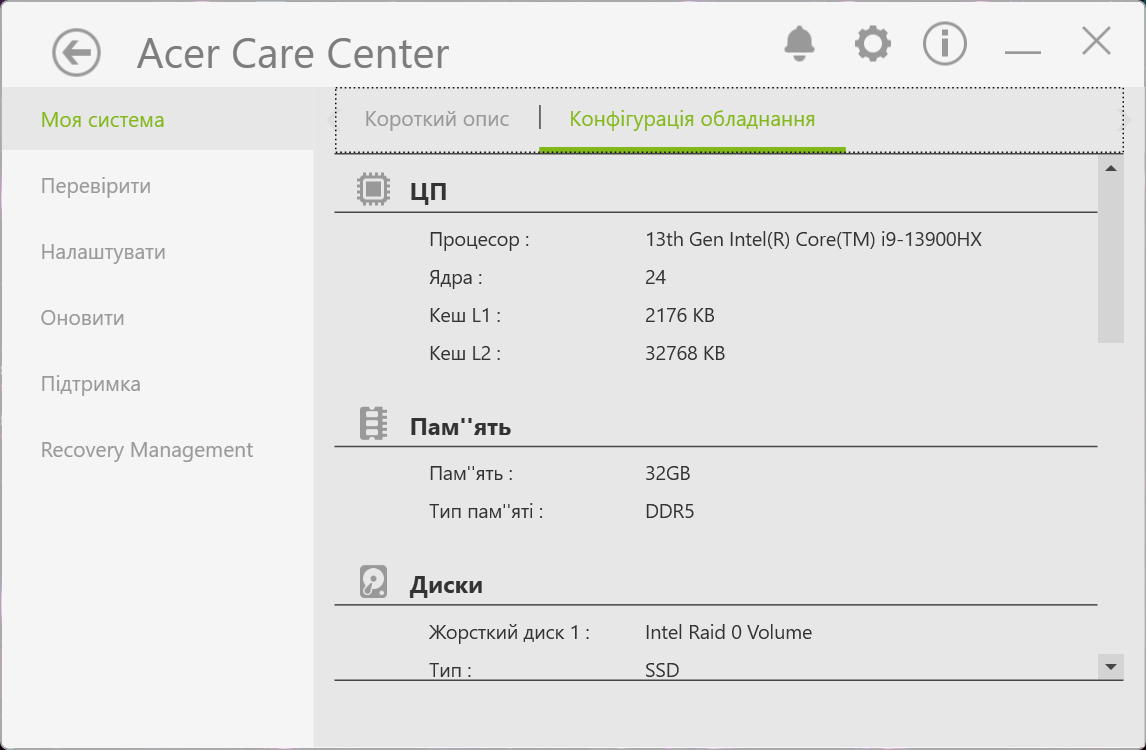
Task: Go to Перевірити section
Action: click(x=96, y=186)
